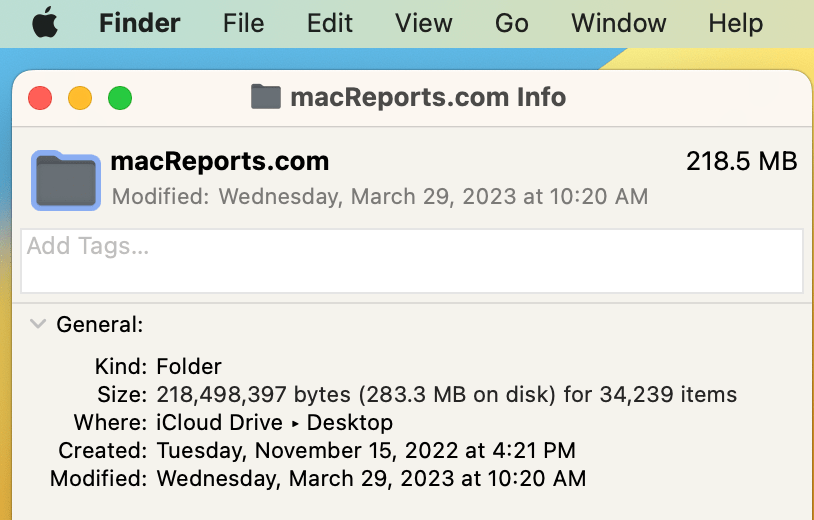Zoom the Info window with green button
The width and height of the screenshot is (814, 520).
click(120, 98)
